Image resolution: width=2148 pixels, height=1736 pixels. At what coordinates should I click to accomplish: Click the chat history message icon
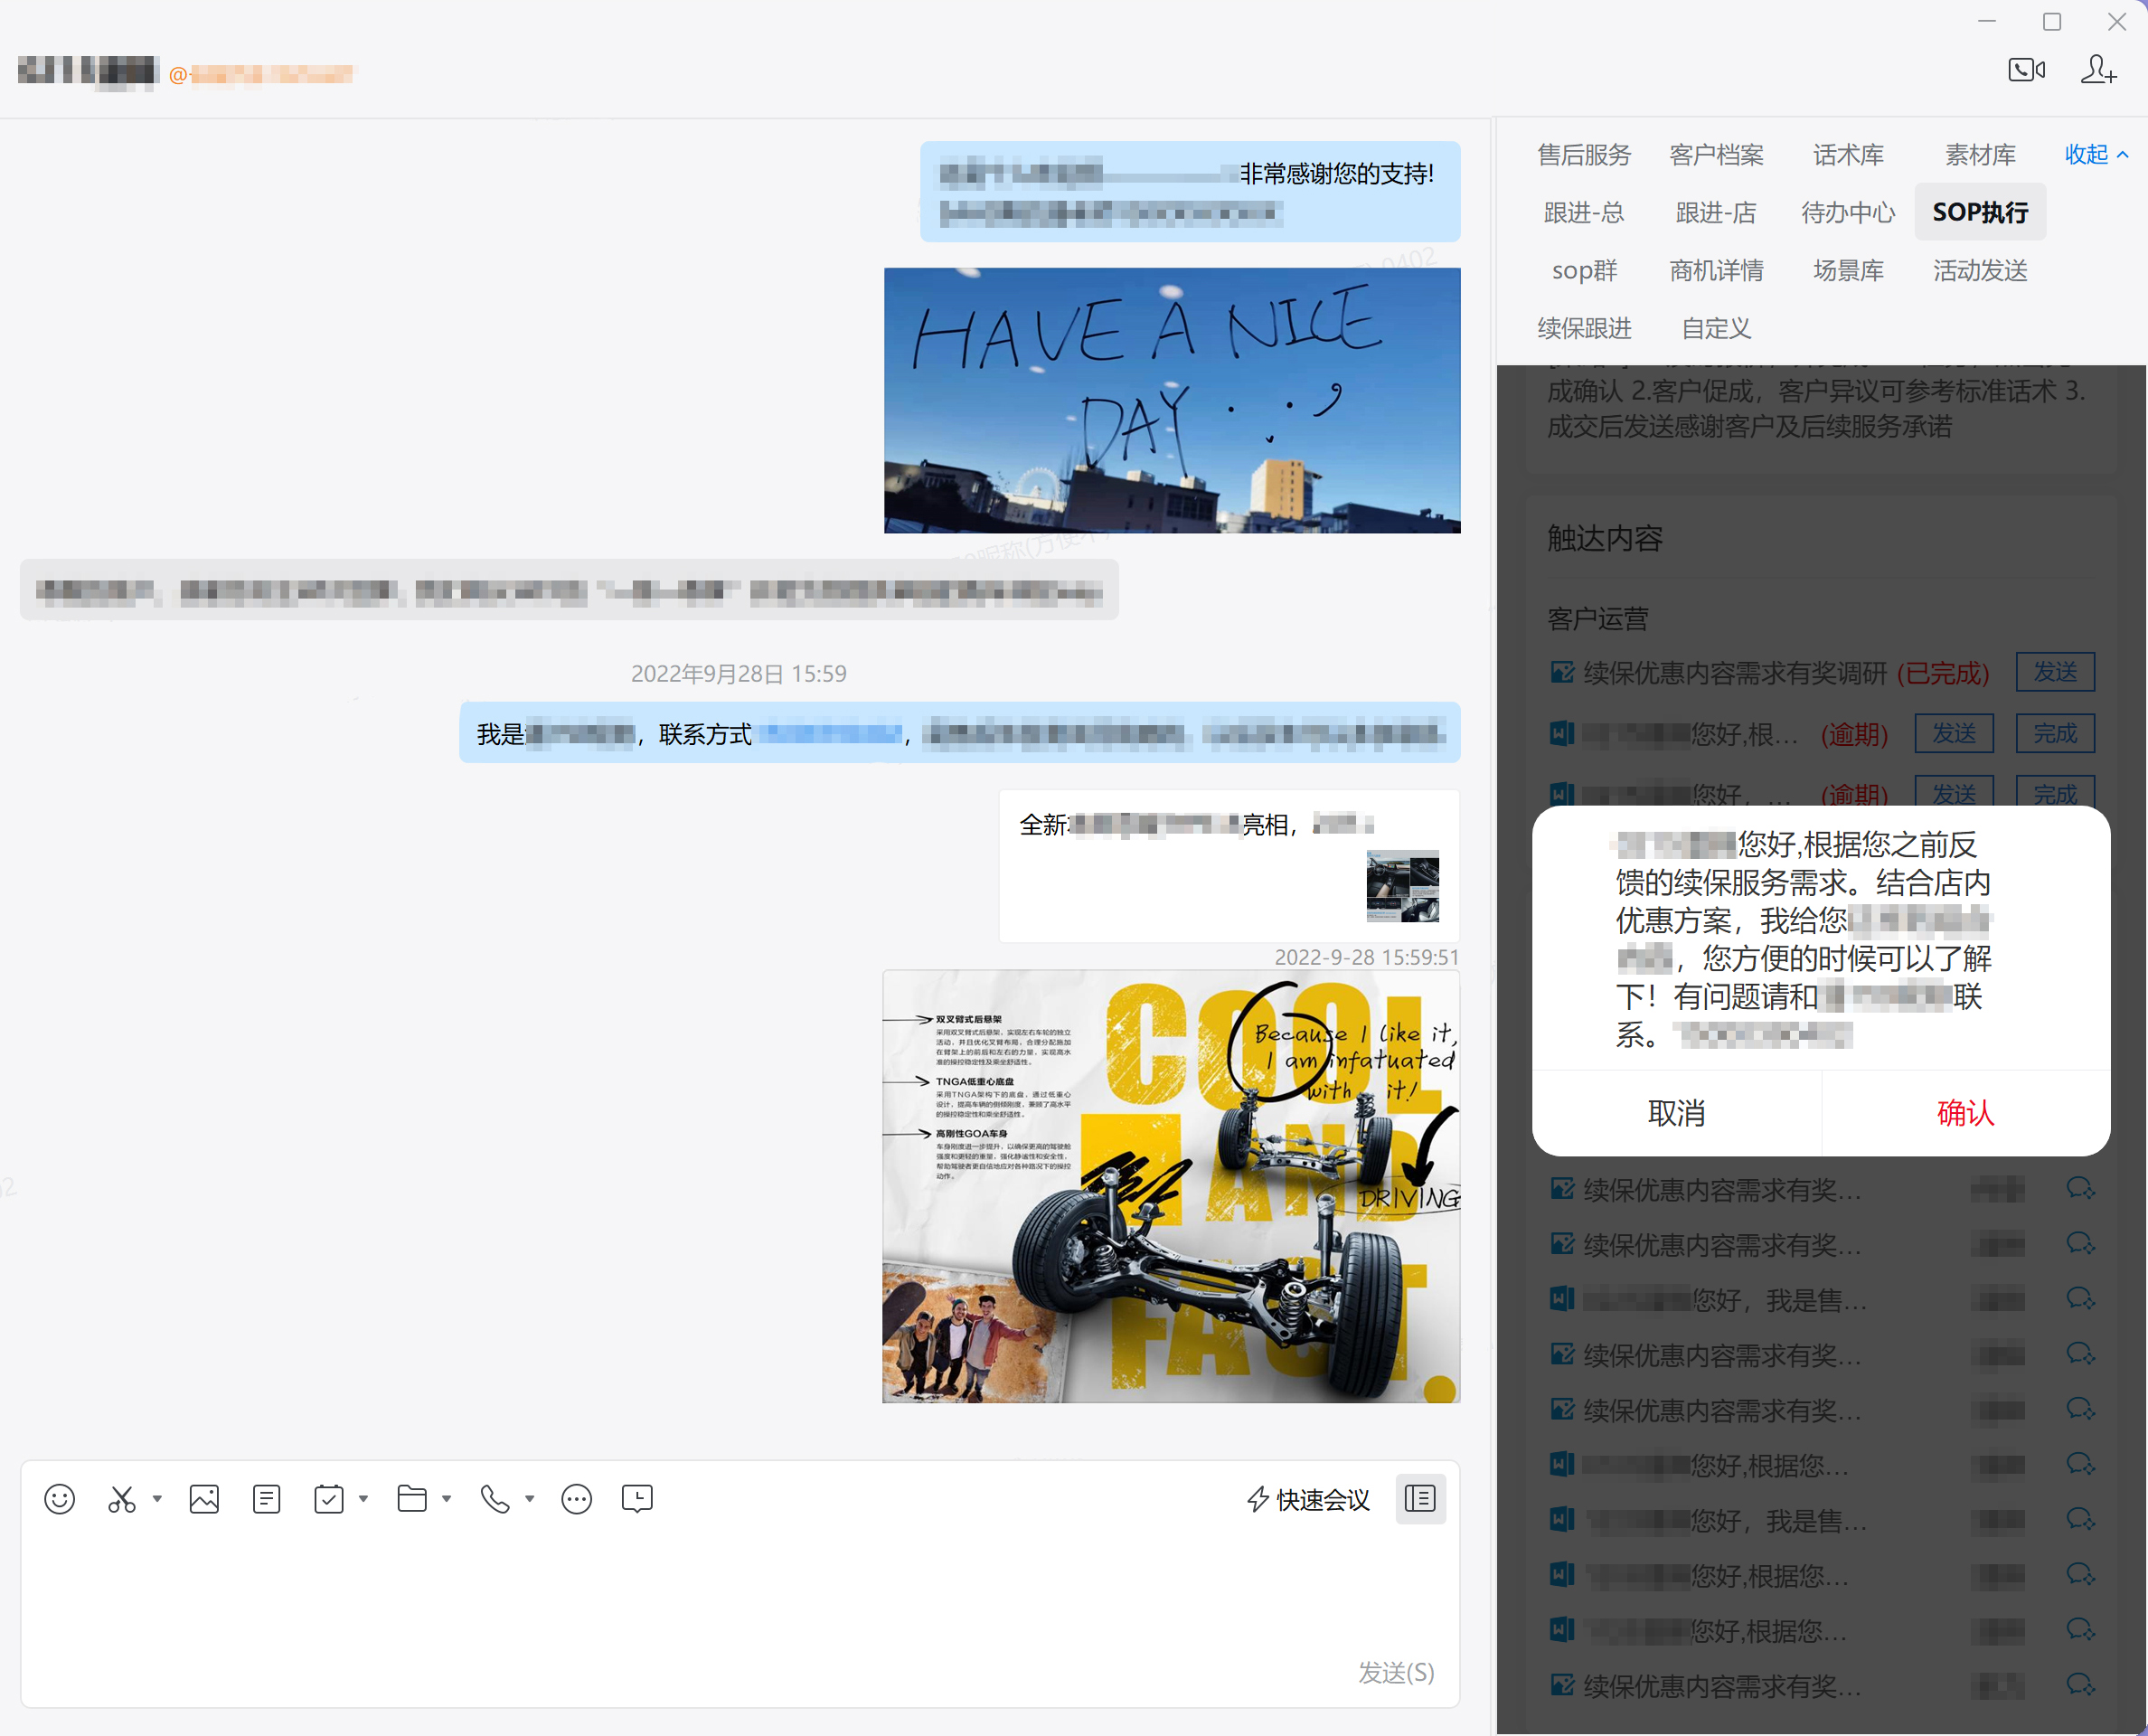[x=637, y=1499]
